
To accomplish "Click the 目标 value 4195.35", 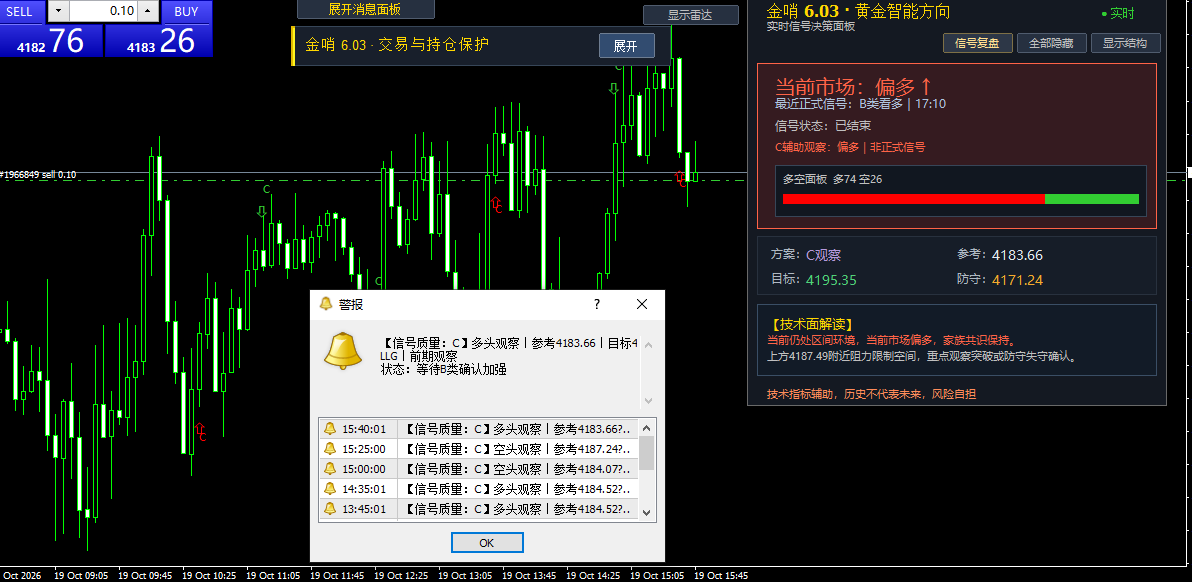I will [x=832, y=280].
